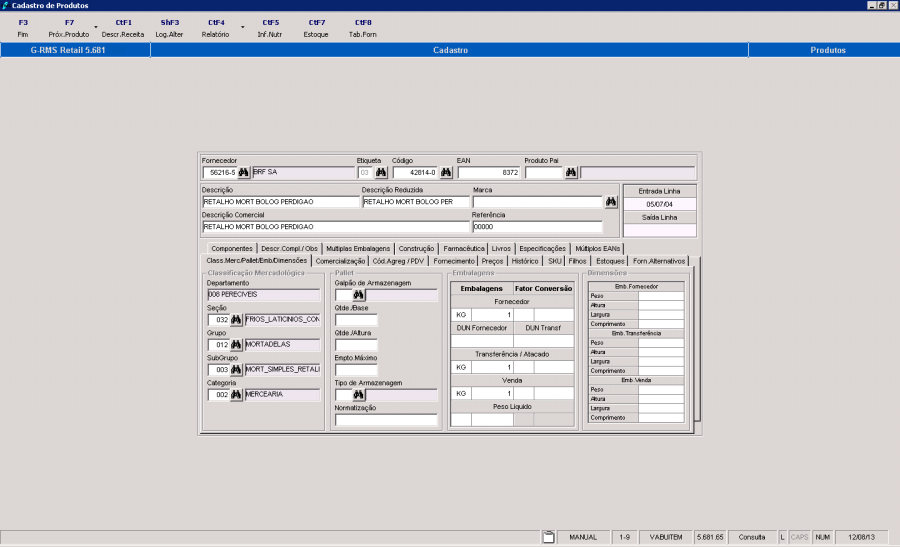This screenshot has width=900, height=547.
Task: Click the Fator Conversão column header
Action: pos(544,289)
